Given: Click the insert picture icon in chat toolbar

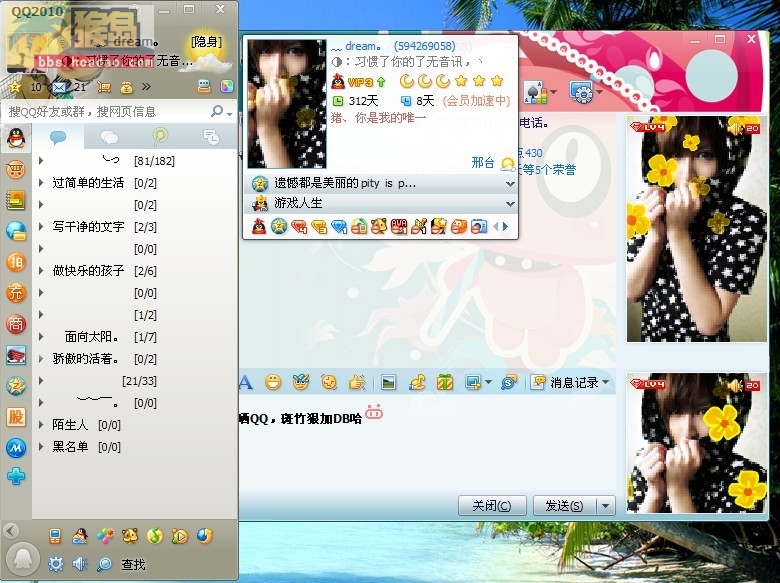Looking at the screenshot, I should pyautogui.click(x=388, y=382).
